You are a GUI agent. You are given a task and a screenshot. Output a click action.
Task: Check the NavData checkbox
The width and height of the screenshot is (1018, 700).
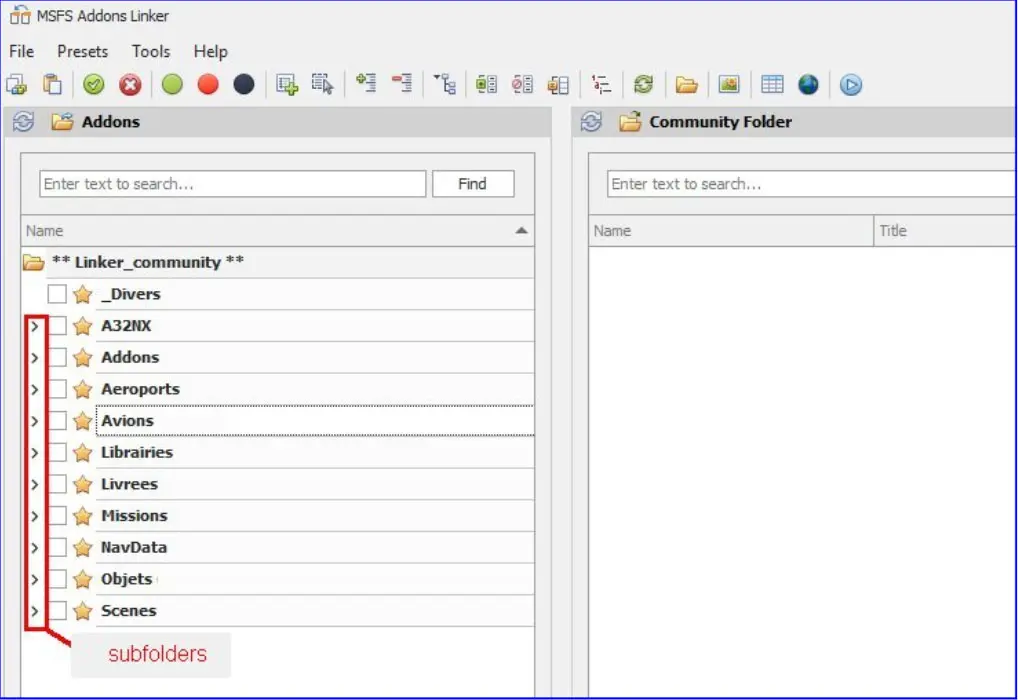pyautogui.click(x=57, y=547)
